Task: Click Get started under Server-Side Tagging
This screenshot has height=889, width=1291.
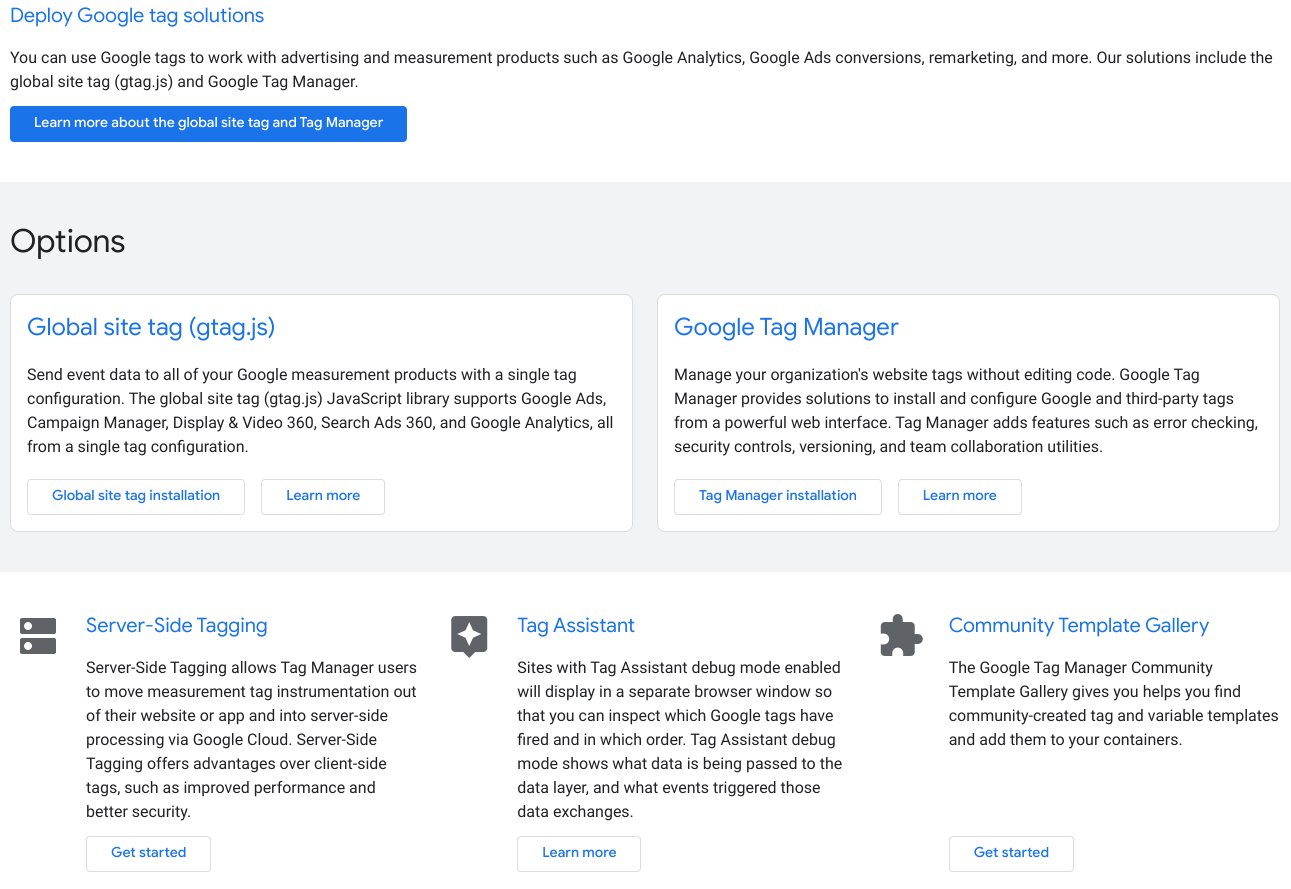Action: click(x=148, y=853)
